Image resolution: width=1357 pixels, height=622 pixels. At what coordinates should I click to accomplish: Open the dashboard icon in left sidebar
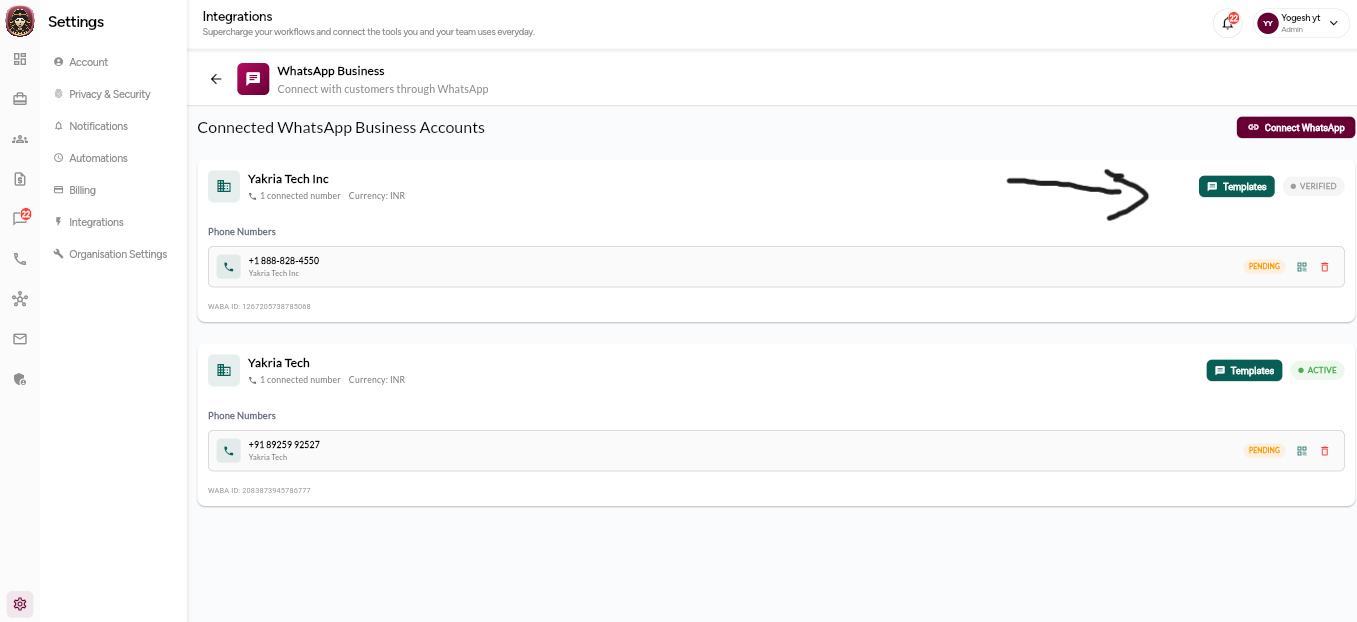(x=20, y=59)
